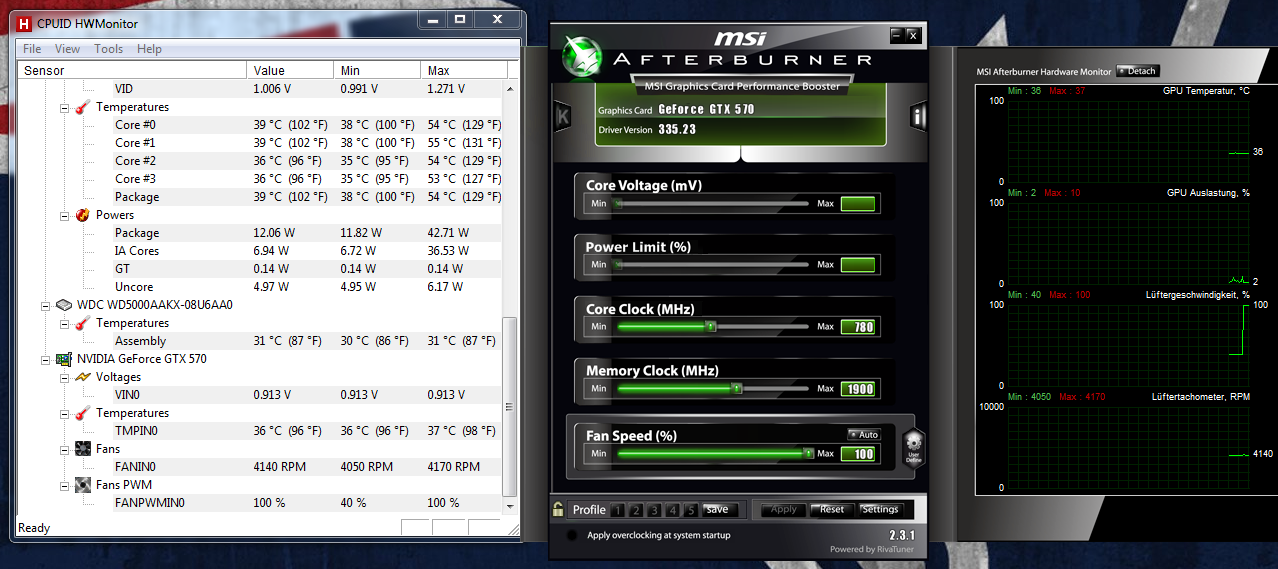Select profile slot 5 in Afterburner
1278x569 pixels.
pos(690,510)
